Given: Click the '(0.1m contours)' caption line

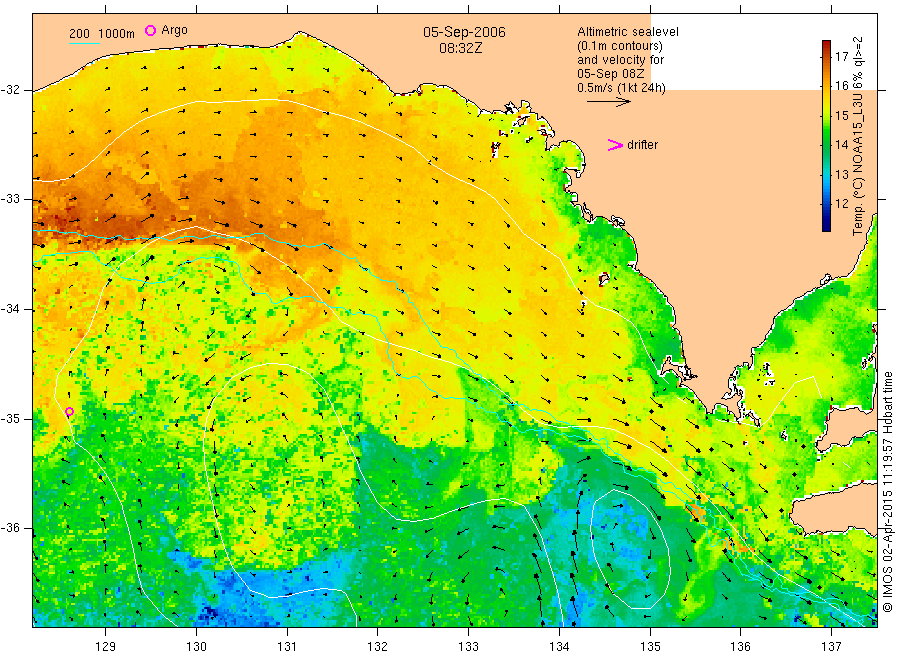Looking at the screenshot, I should [620, 46].
